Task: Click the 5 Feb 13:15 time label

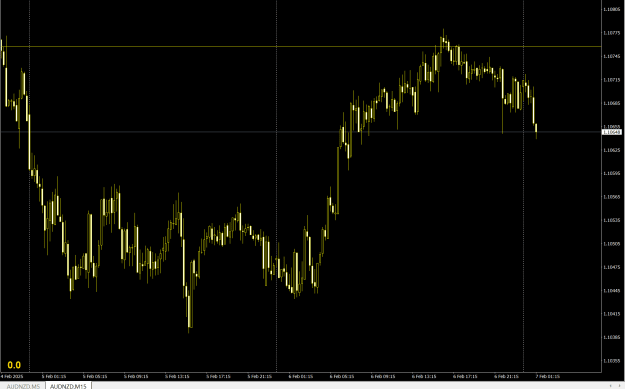Action: (x=177, y=376)
